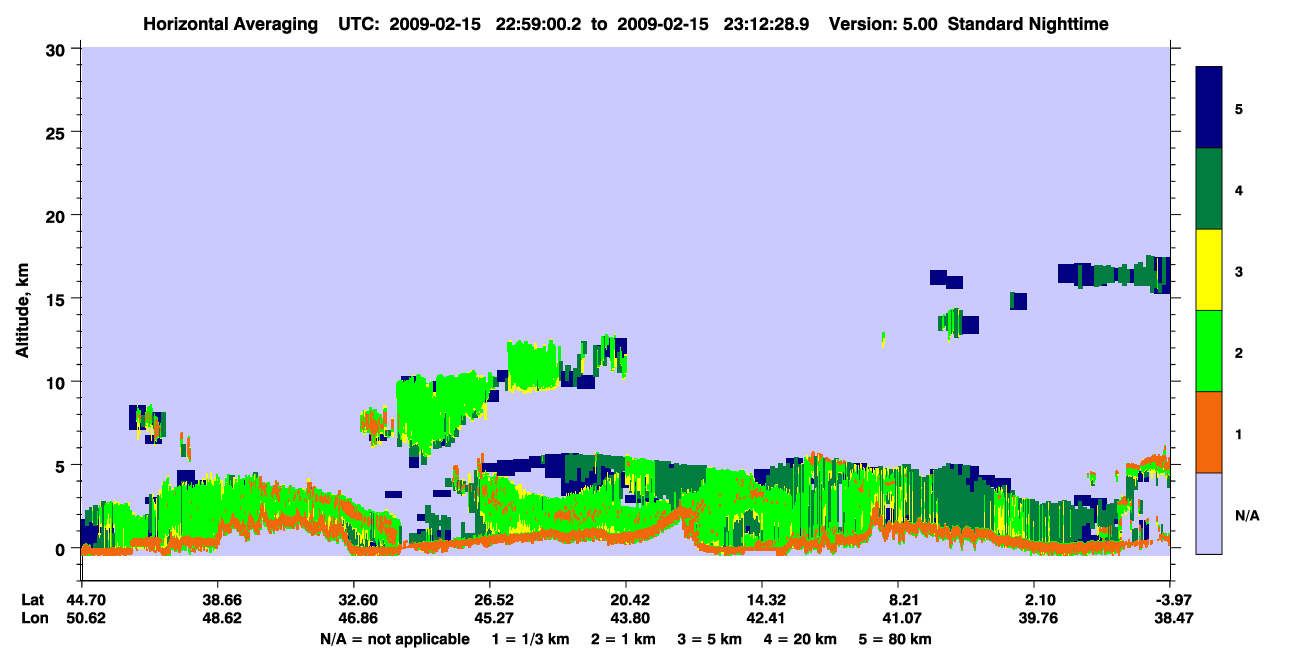Click the altitude tick label 10

(x=57, y=382)
